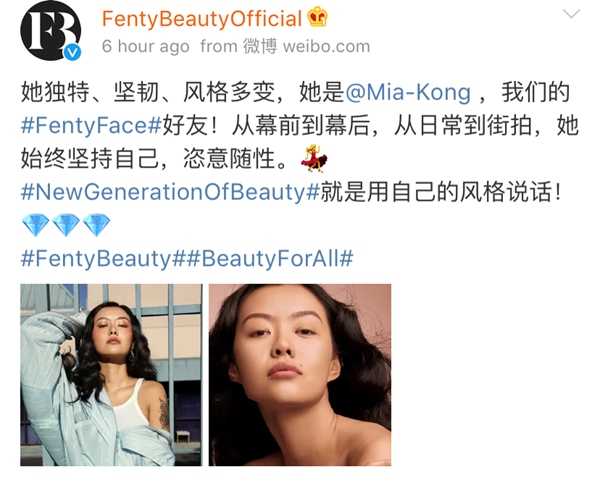Open the #FentyFace# hashtag
600x480 pixels.
point(91,126)
